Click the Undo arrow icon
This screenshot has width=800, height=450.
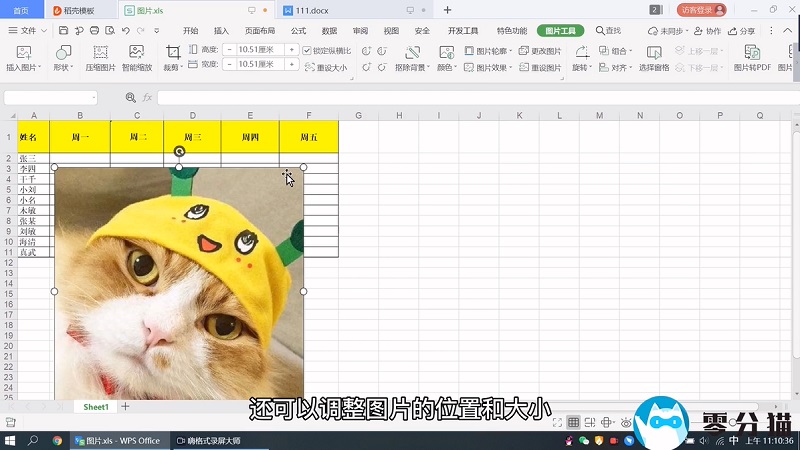tap(126, 31)
